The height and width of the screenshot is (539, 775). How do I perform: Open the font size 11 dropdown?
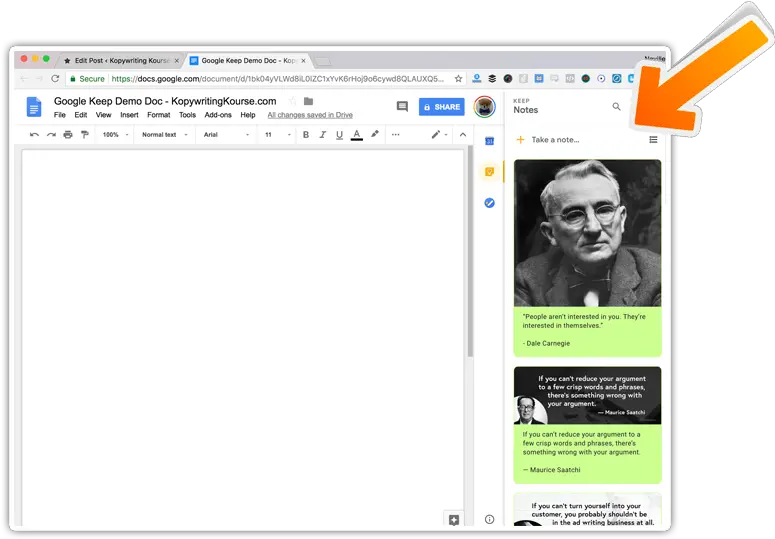pyautogui.click(x=278, y=134)
